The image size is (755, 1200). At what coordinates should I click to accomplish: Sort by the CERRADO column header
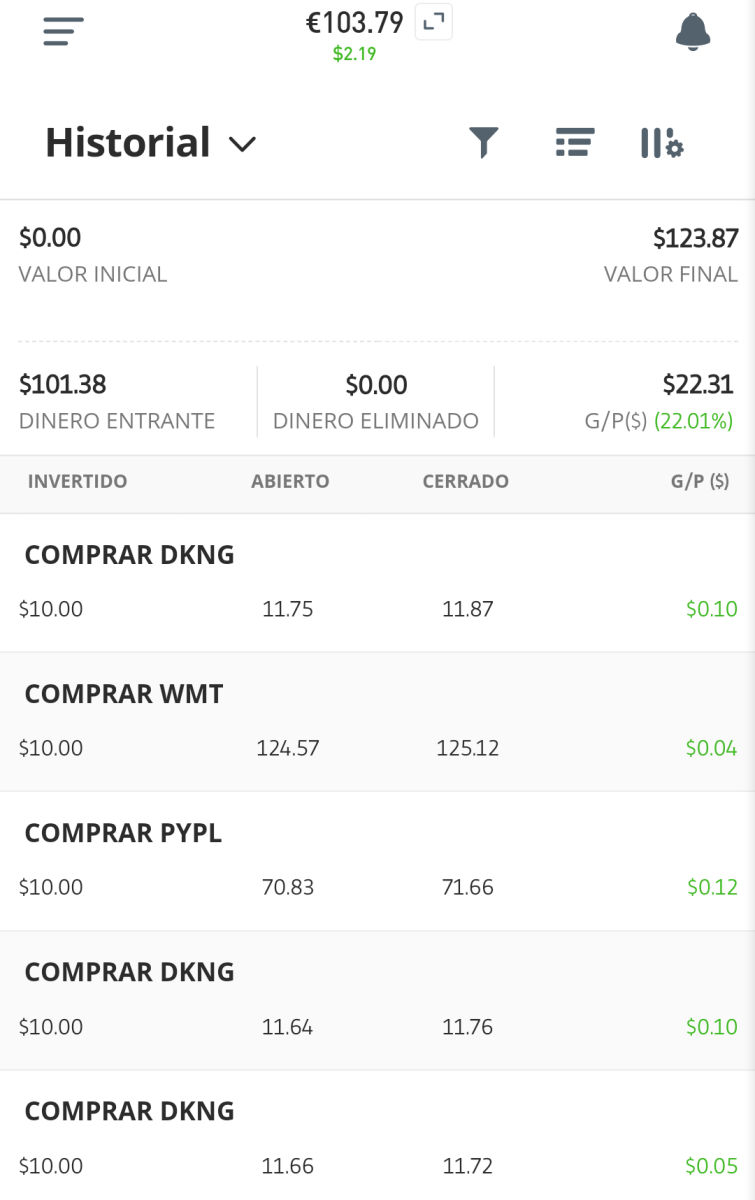(465, 481)
